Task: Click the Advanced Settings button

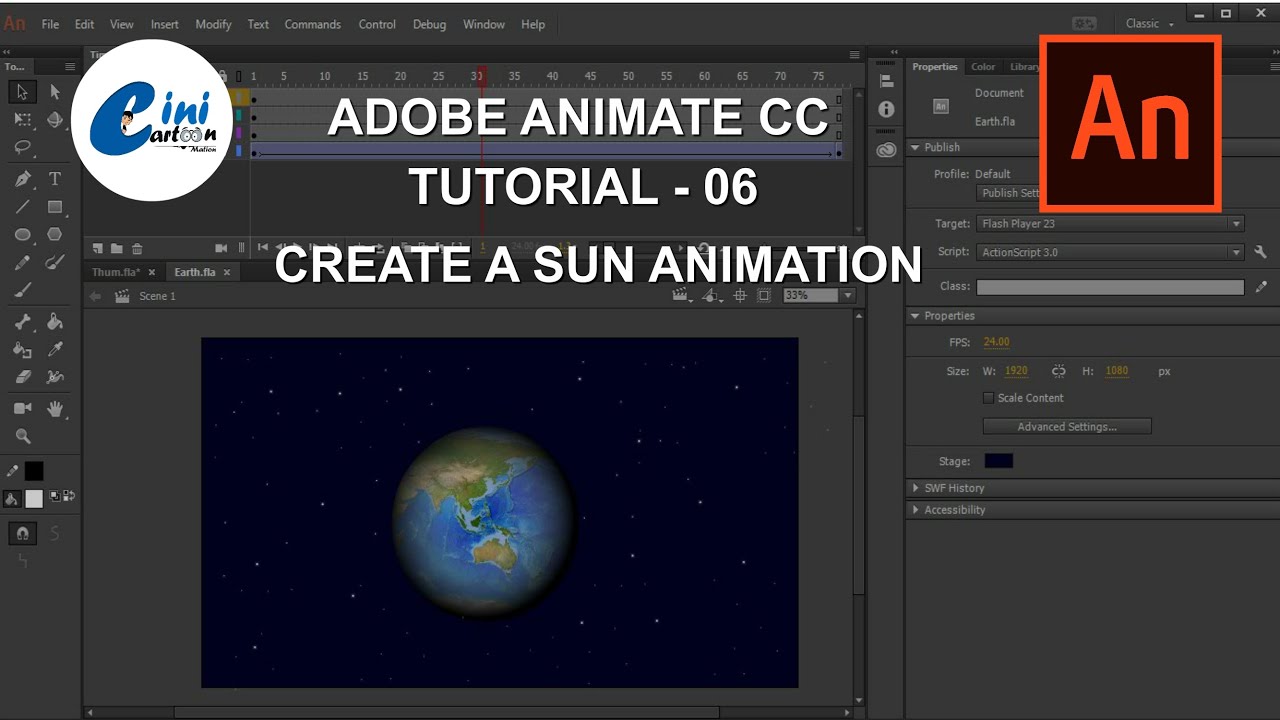Action: pos(1067,427)
